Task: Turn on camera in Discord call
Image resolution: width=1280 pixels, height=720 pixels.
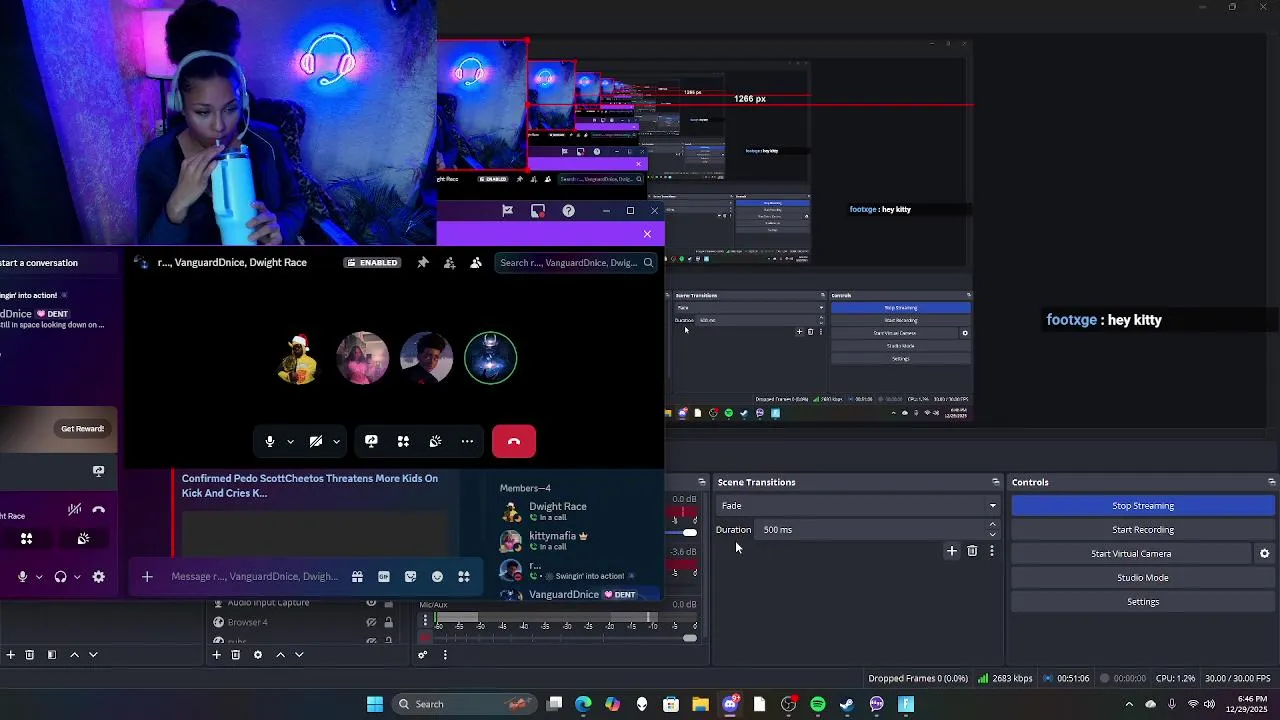Action: (316, 441)
